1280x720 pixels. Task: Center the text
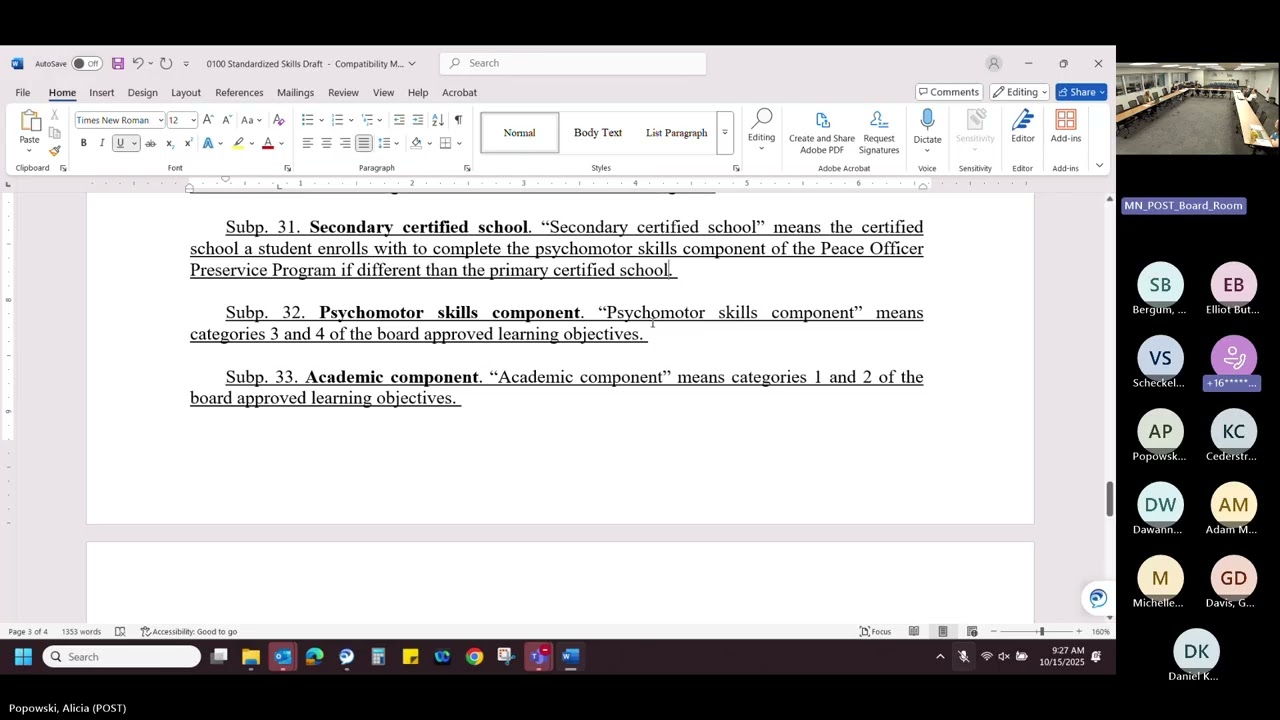(326, 143)
